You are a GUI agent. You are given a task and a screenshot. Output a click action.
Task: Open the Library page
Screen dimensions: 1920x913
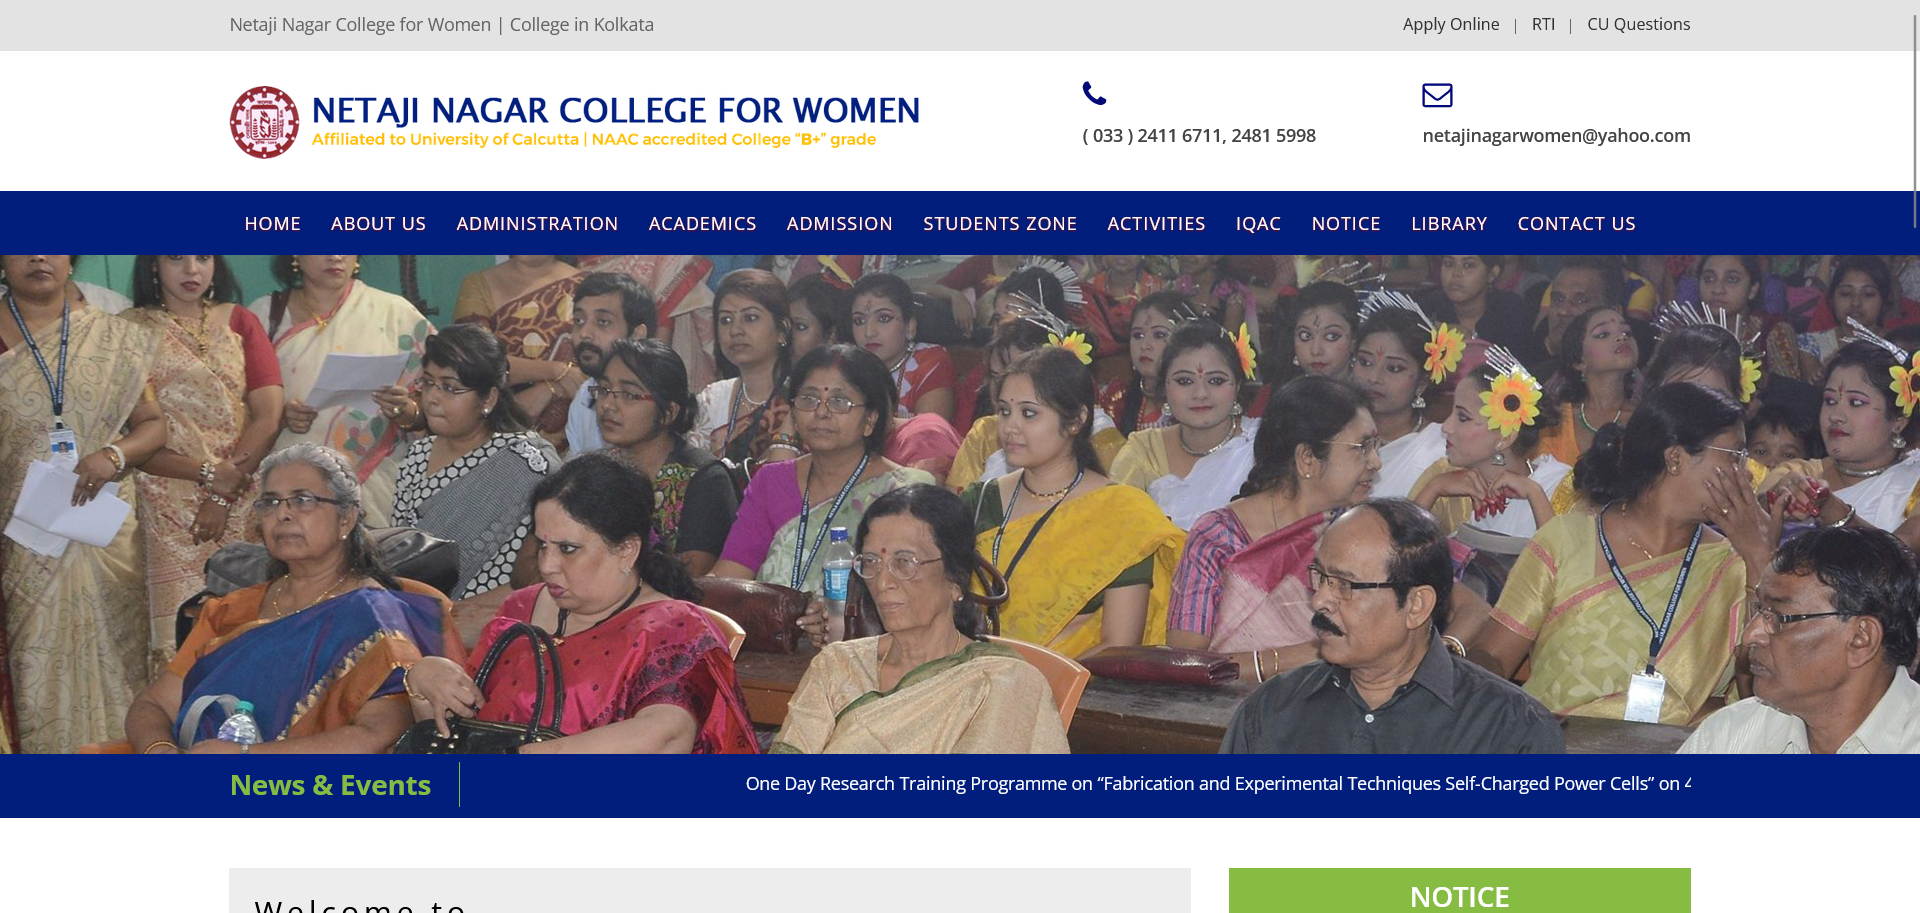(x=1449, y=223)
